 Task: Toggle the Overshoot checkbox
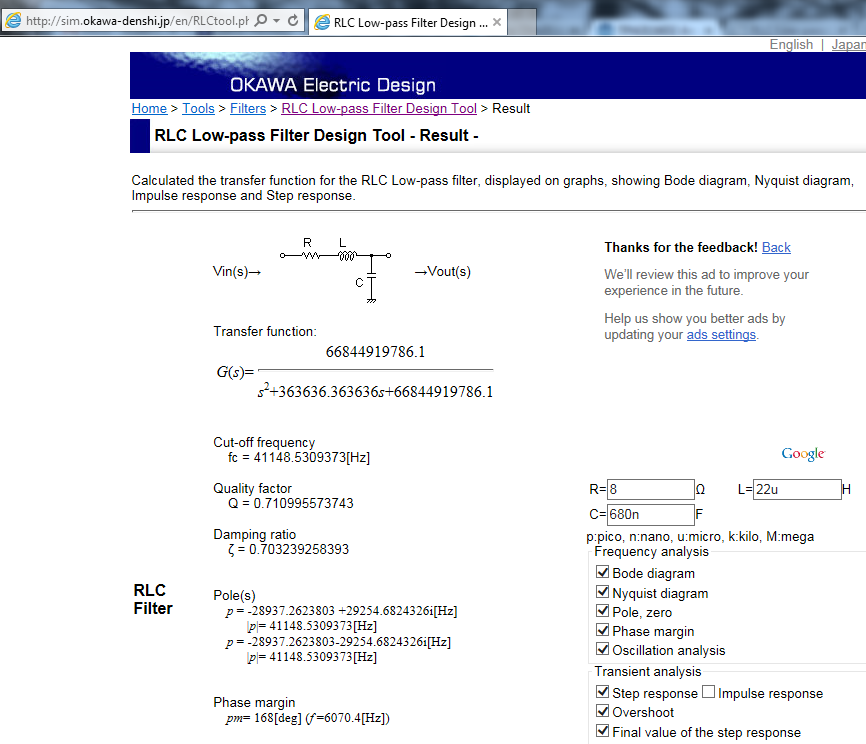coord(603,711)
